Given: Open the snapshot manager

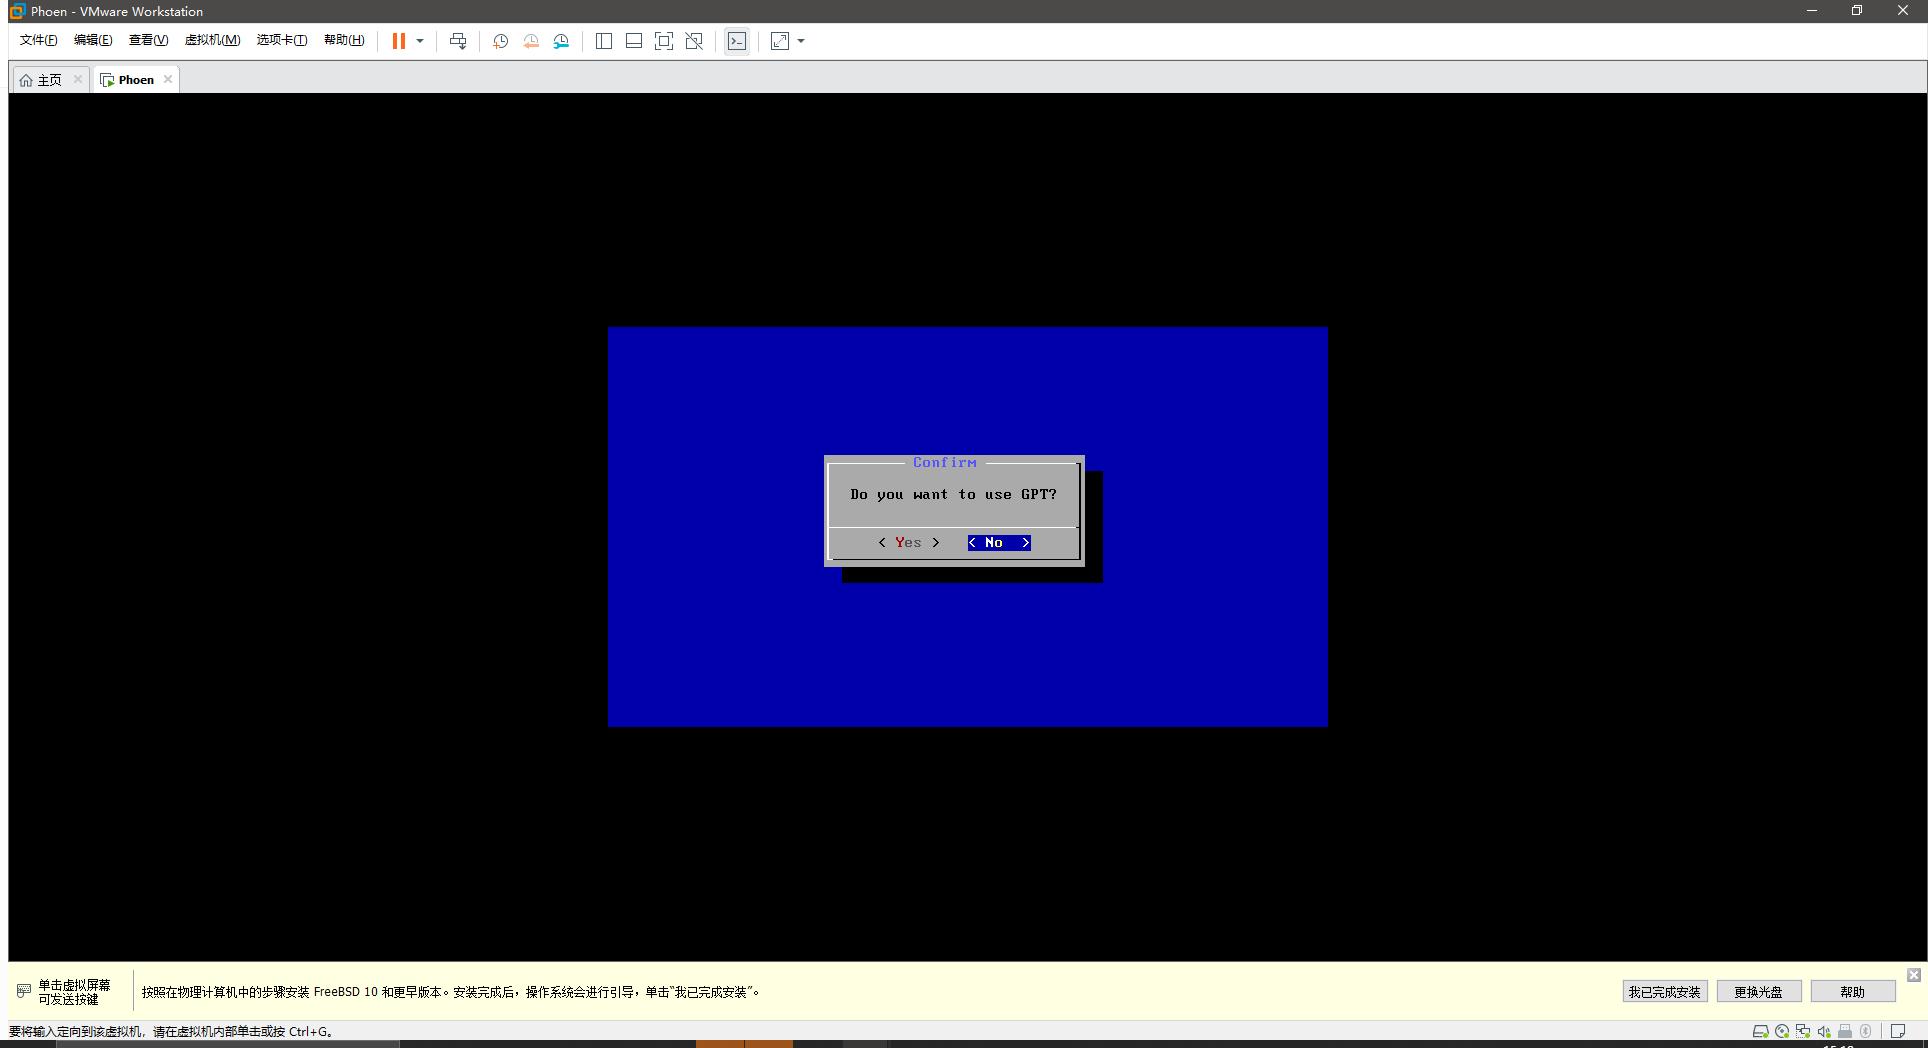Looking at the screenshot, I should [561, 41].
